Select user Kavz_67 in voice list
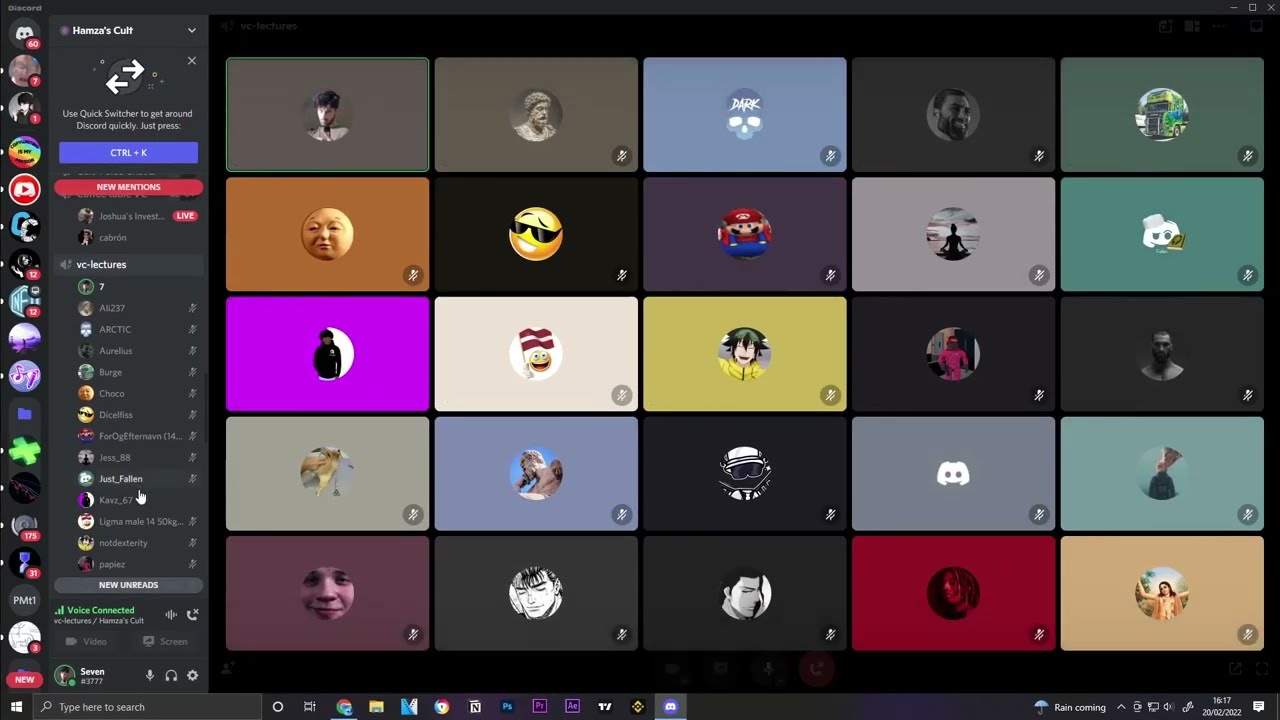This screenshot has width=1280, height=720. tap(136, 500)
